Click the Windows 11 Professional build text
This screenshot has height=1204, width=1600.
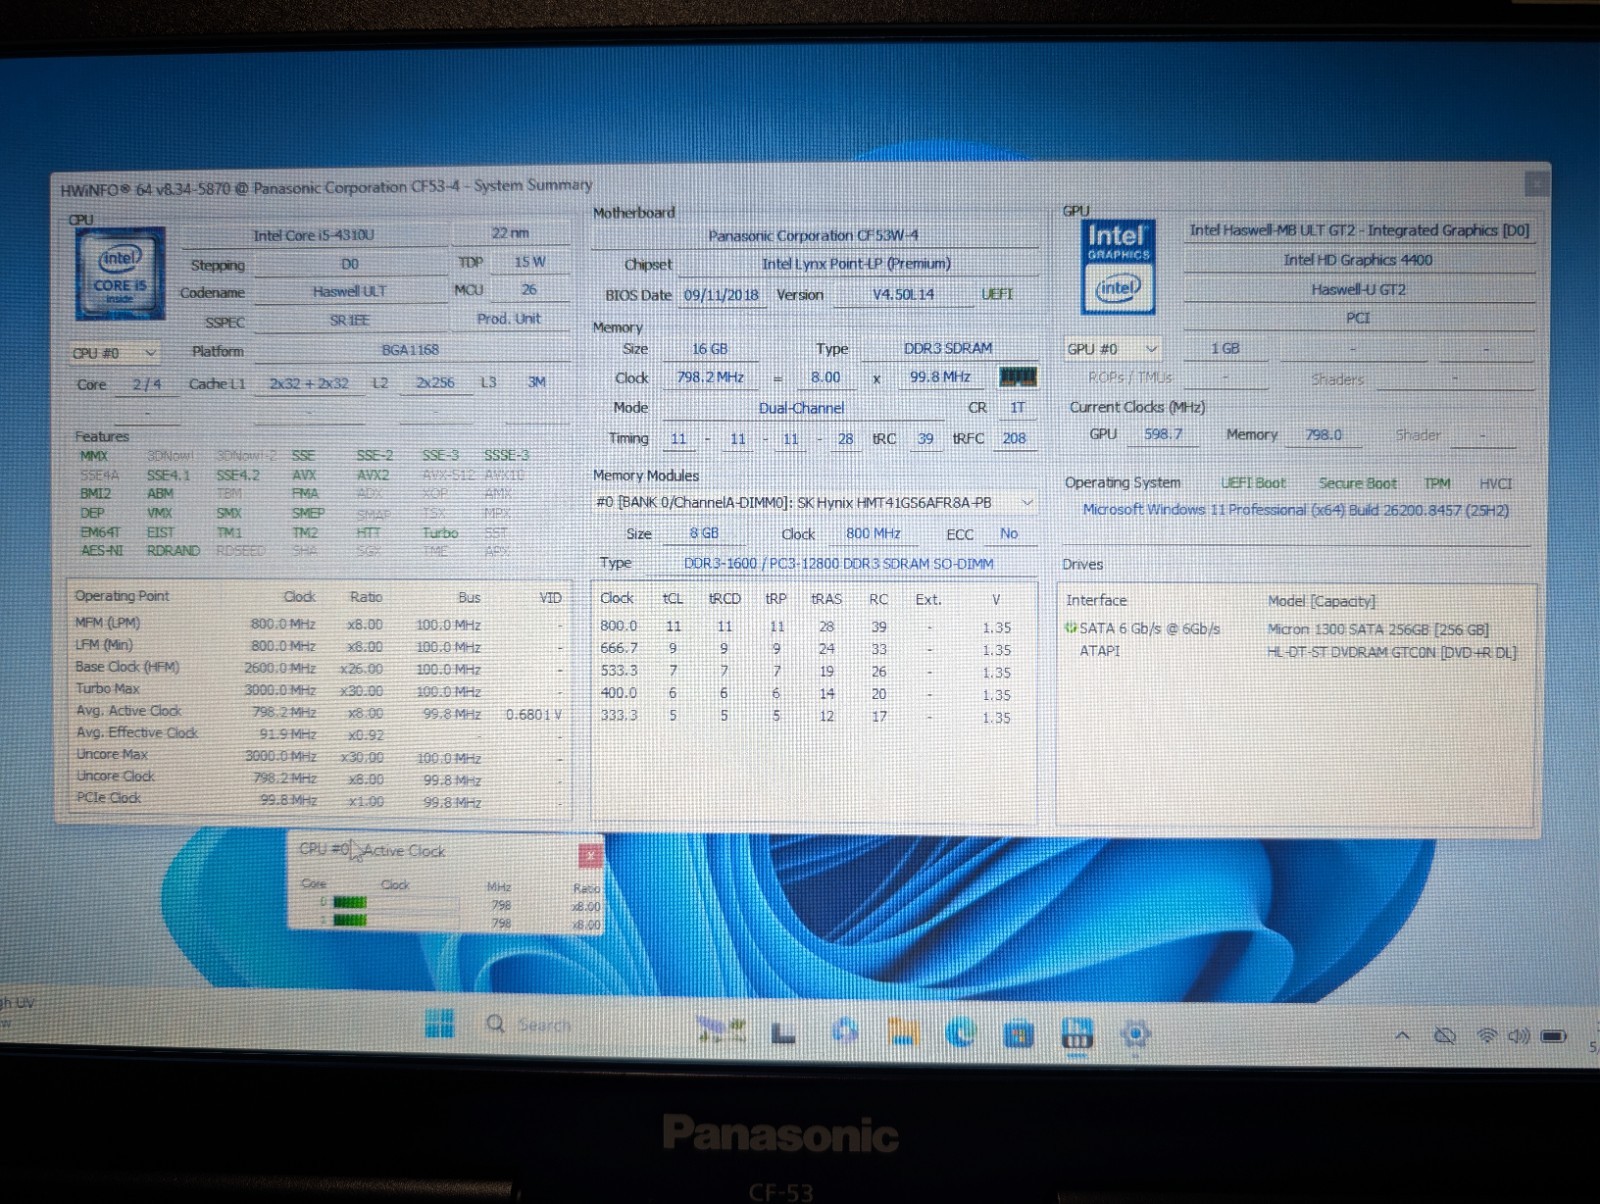[x=1296, y=510]
